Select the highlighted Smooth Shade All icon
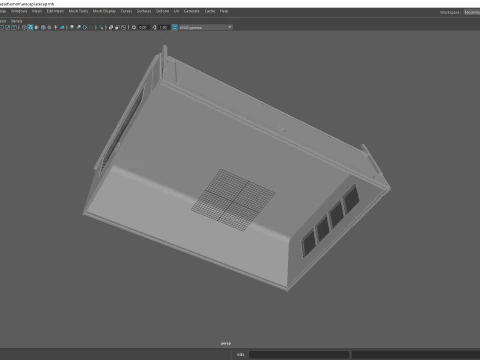This screenshot has height=360, width=480. [30, 27]
